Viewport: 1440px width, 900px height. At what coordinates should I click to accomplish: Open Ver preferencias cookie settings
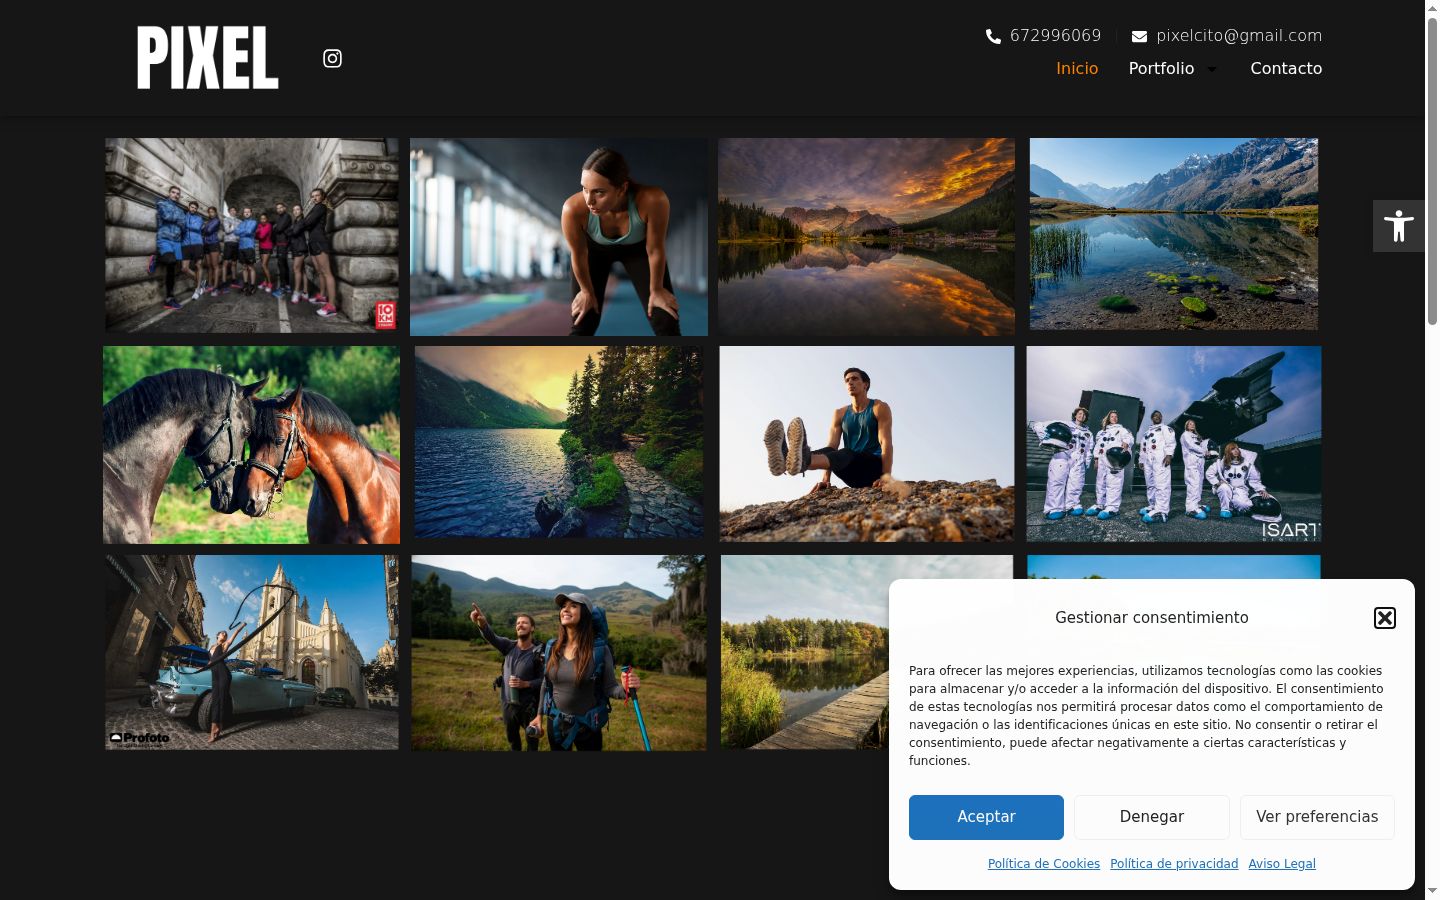coord(1317,817)
